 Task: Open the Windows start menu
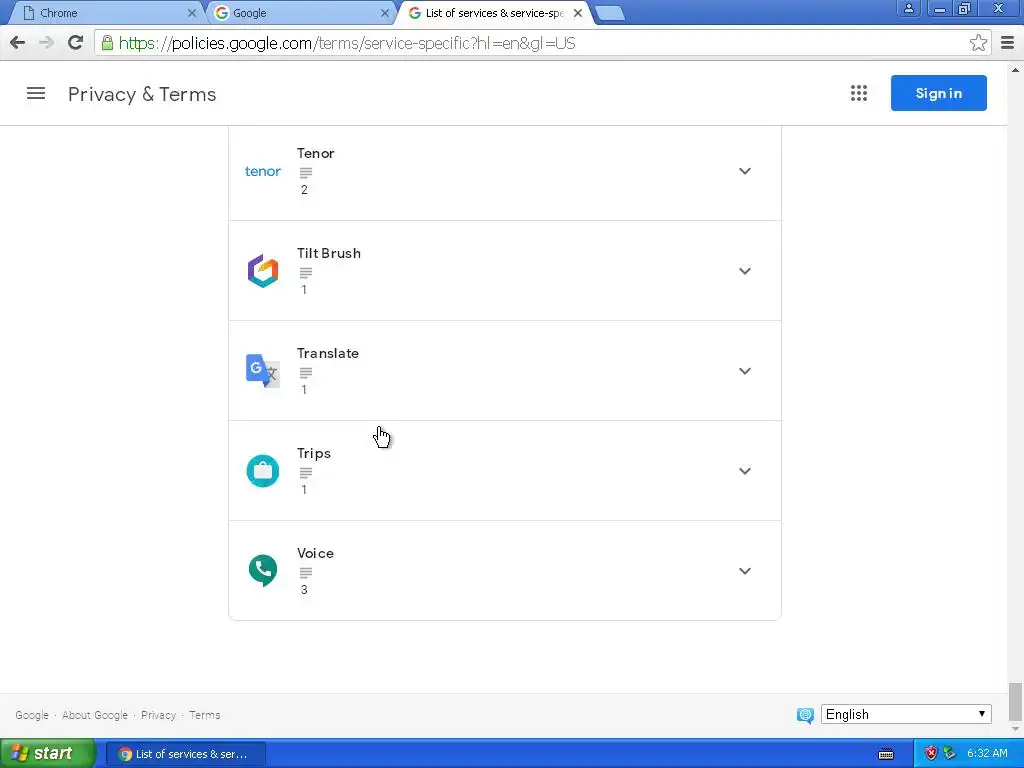coord(47,753)
